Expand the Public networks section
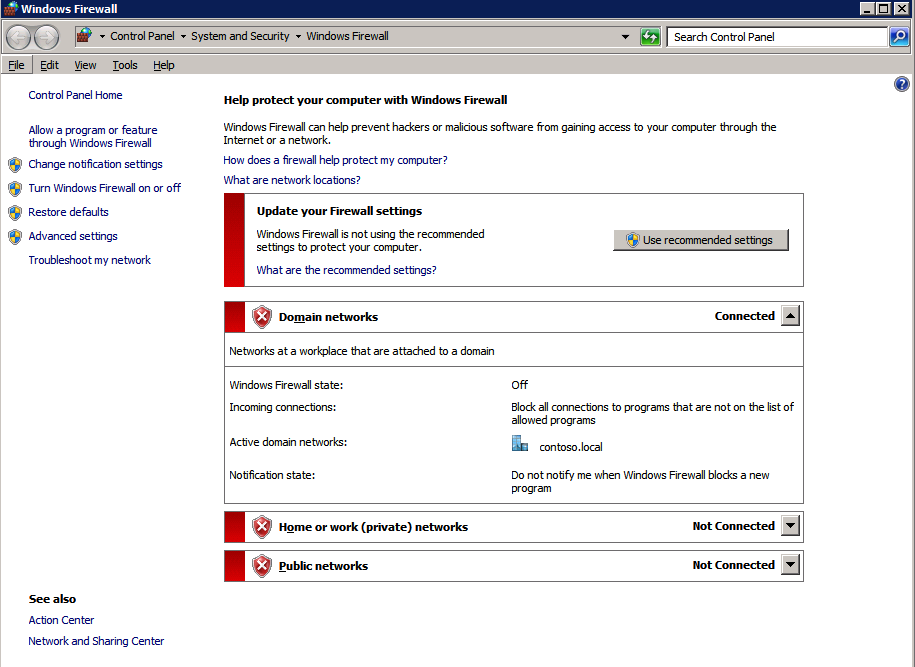 [790, 565]
